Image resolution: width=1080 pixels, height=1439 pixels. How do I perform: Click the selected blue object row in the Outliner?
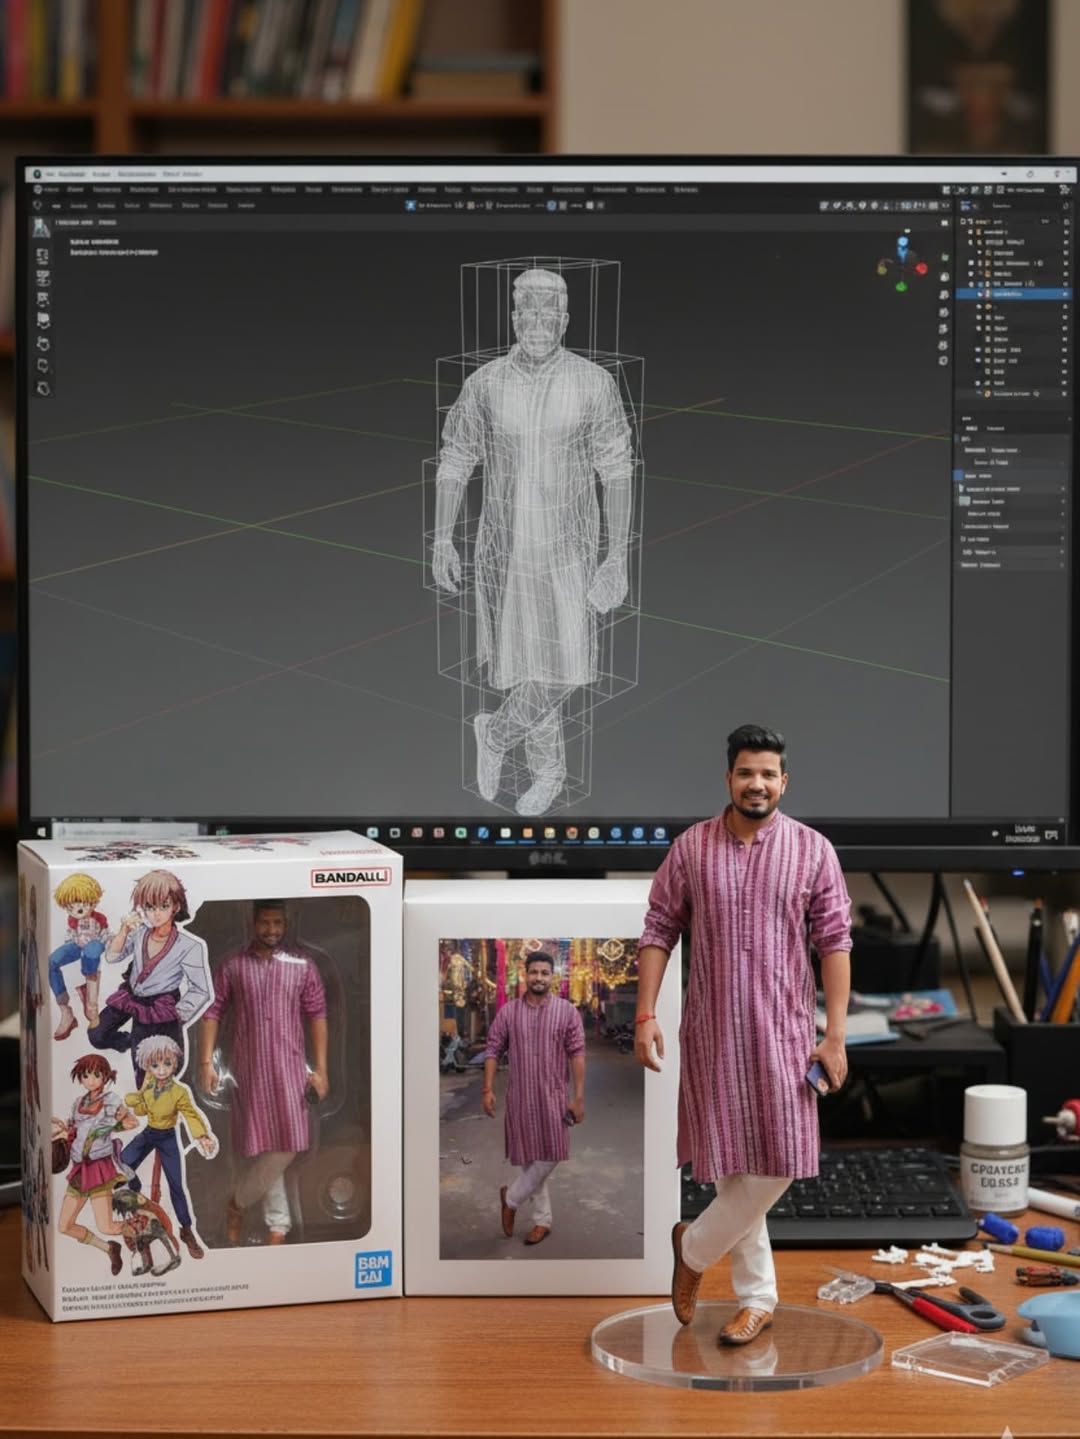pyautogui.click(x=1010, y=294)
